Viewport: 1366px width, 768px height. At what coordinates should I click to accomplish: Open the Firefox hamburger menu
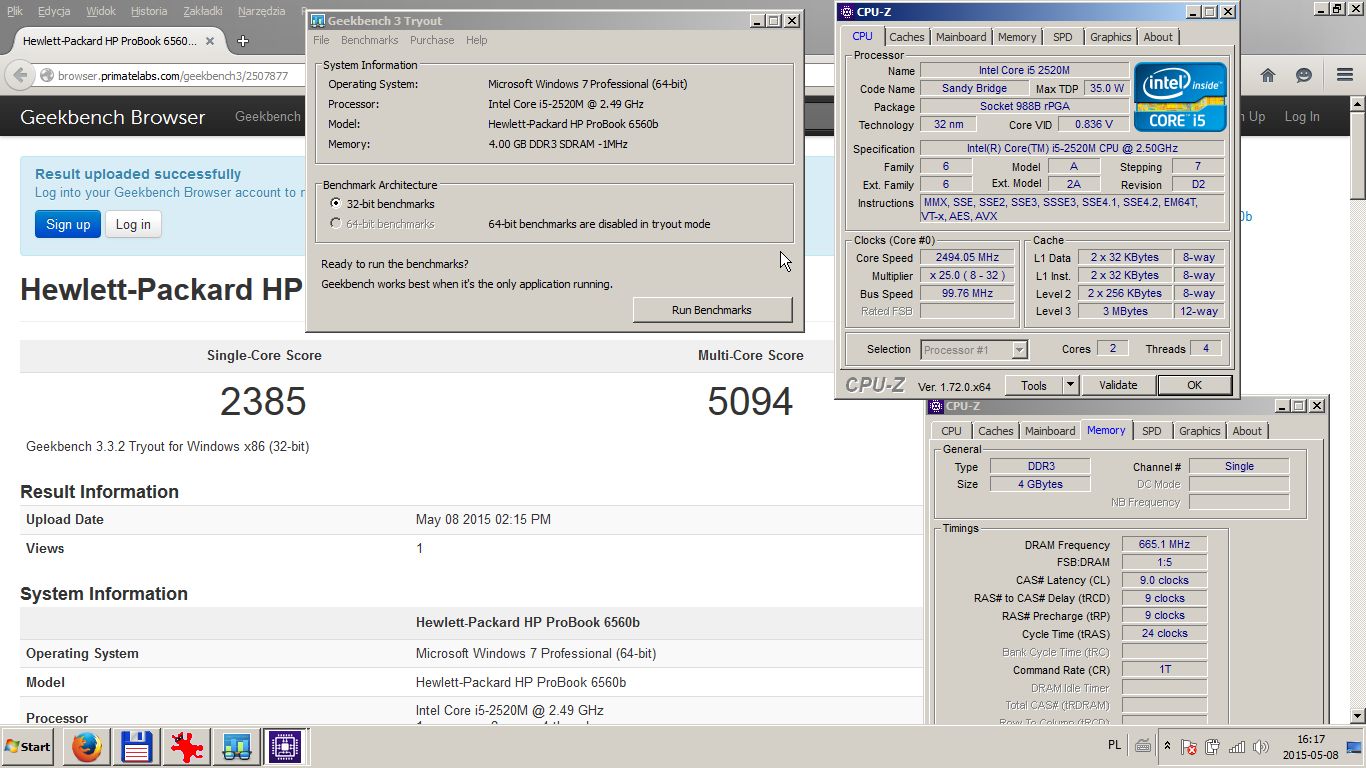pos(1345,75)
